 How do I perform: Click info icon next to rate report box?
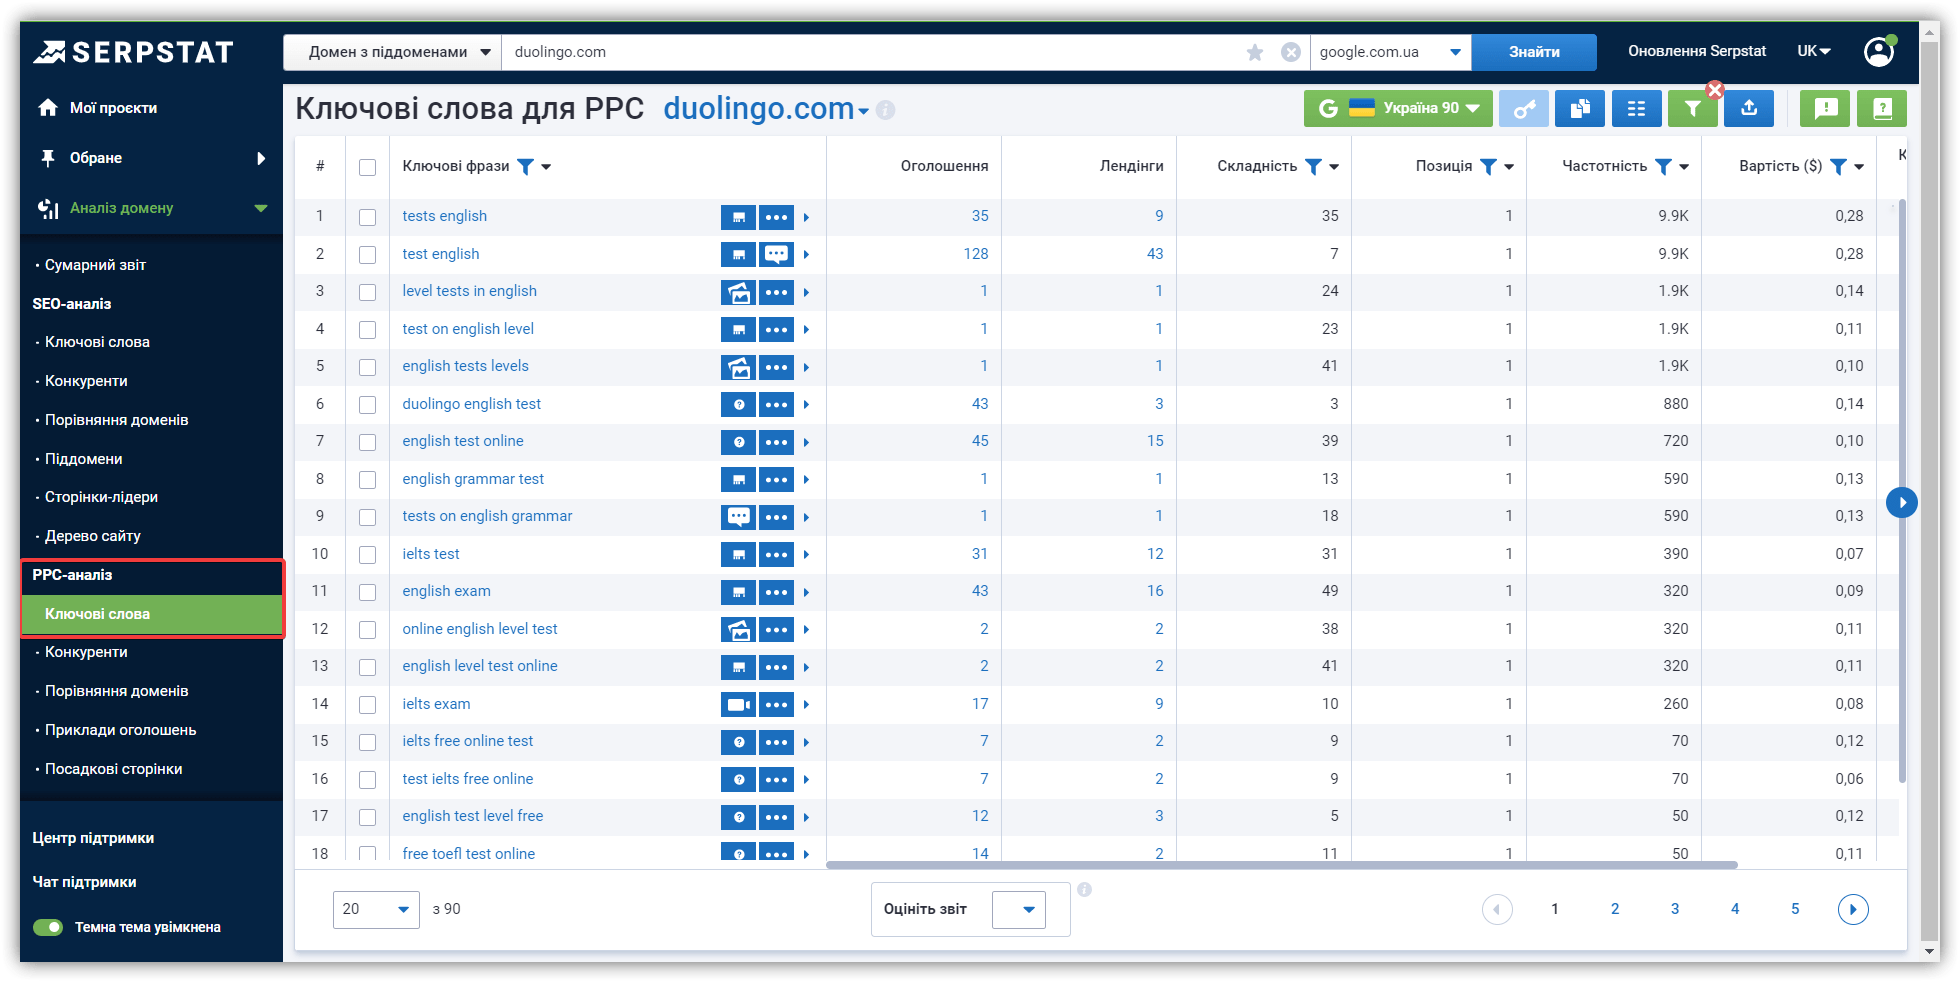point(1084,889)
